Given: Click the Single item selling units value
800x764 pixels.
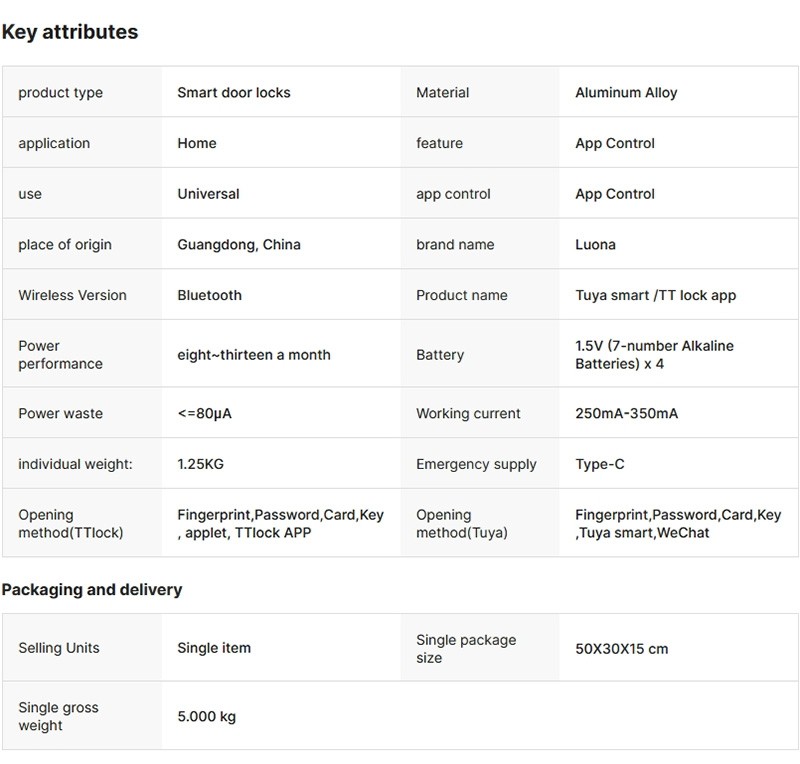Looking at the screenshot, I should [214, 648].
